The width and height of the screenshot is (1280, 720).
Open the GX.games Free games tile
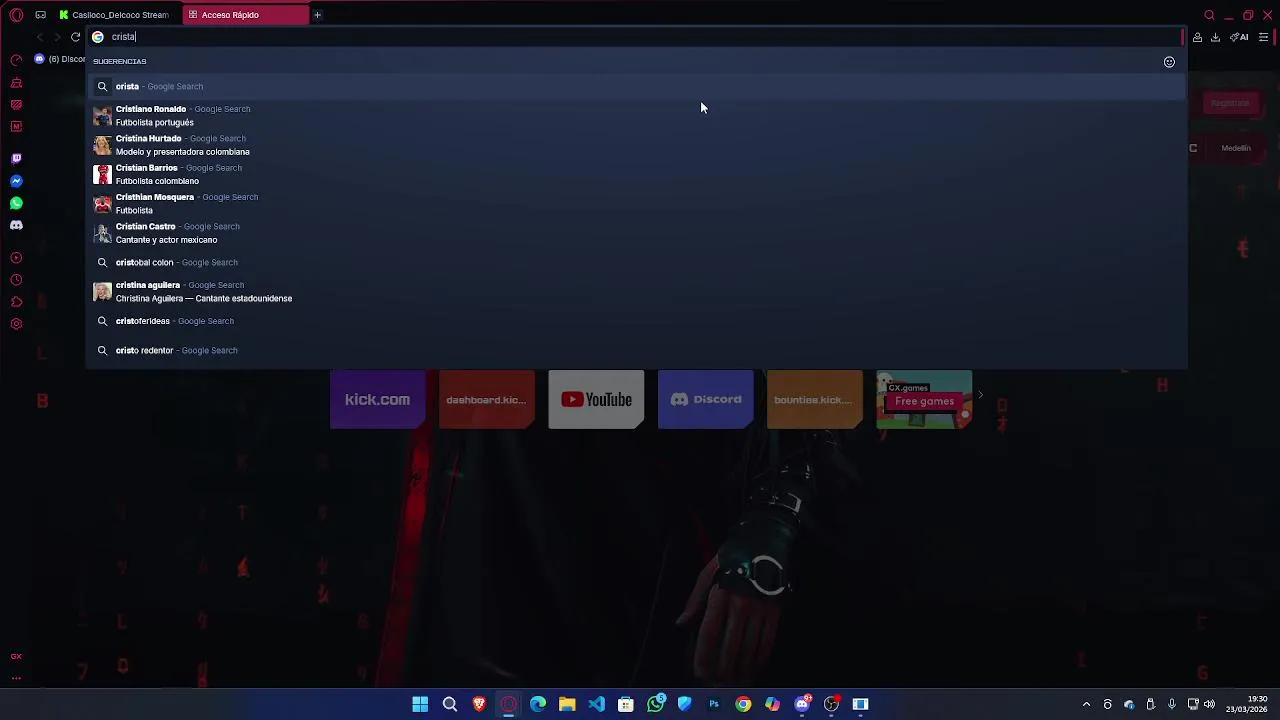[924, 399]
